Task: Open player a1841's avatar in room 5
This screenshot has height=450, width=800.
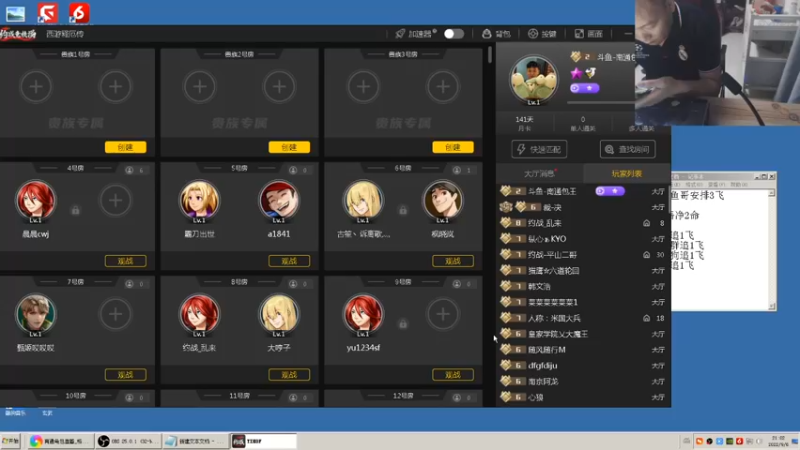Action: coord(279,201)
